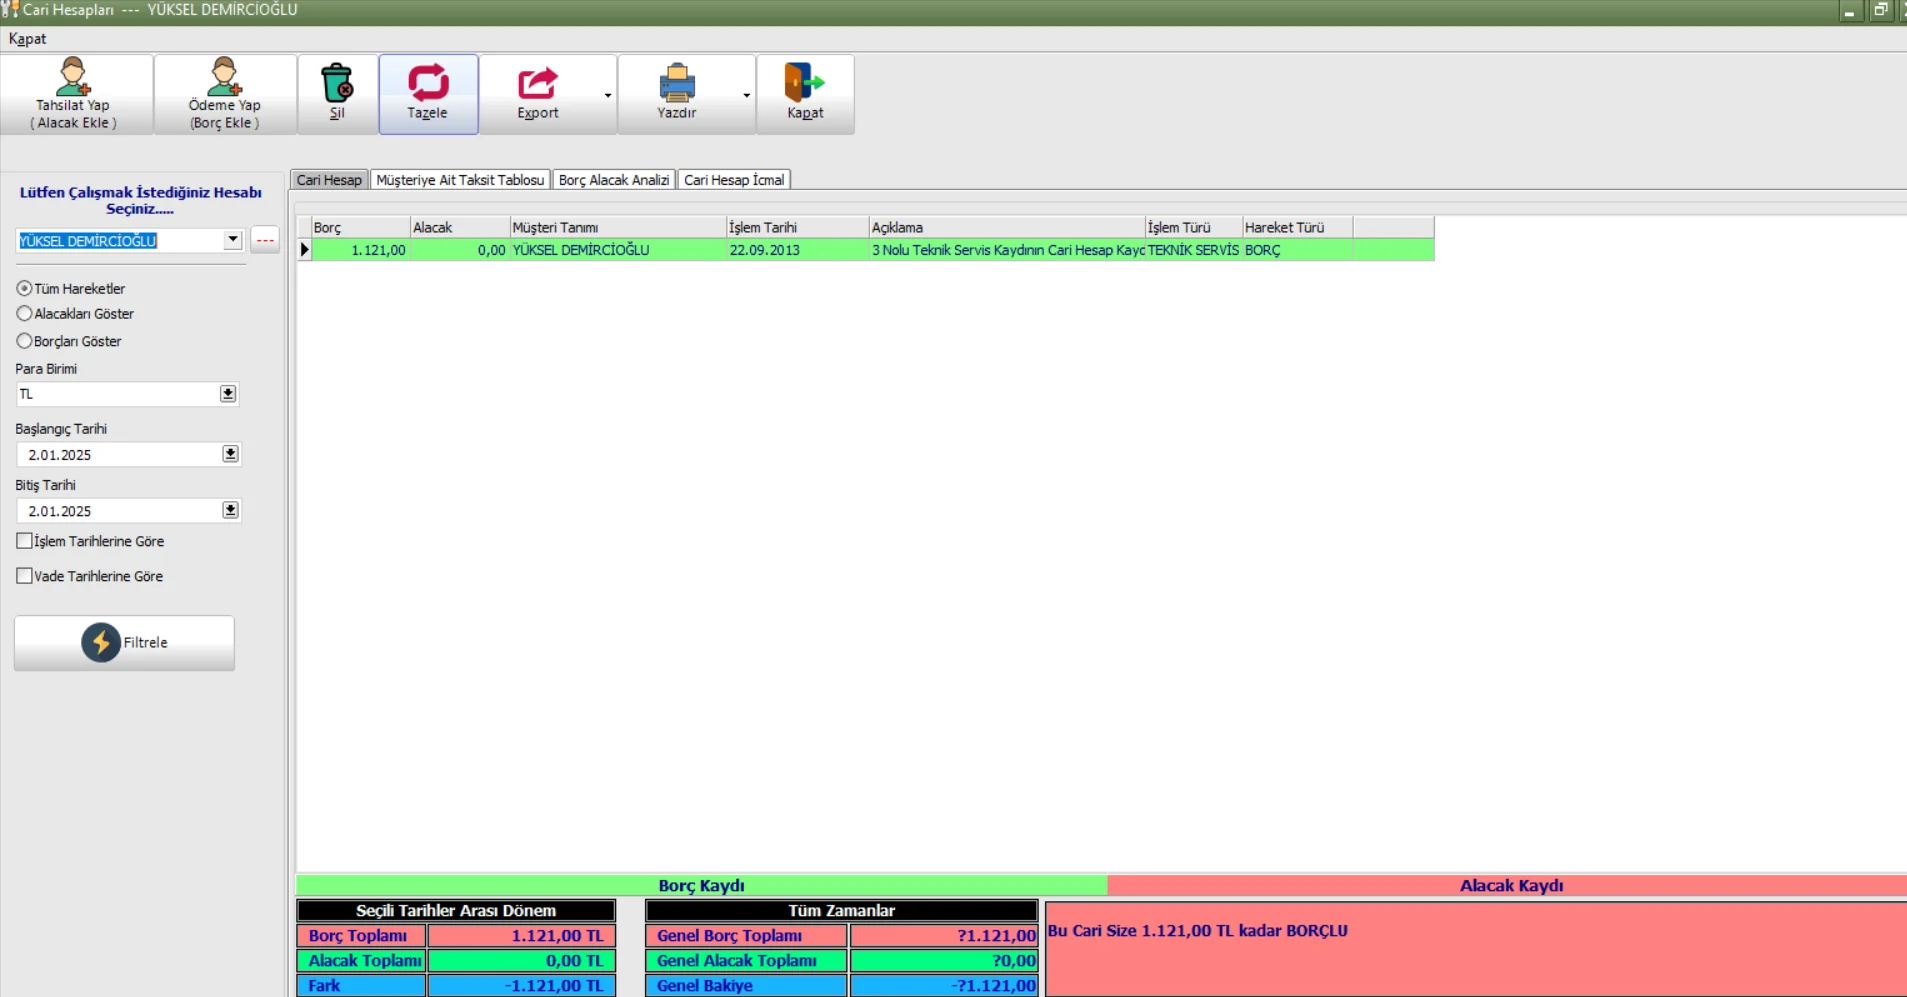Screen dimensions: 1907x997
Task: Sort by the İşlem Tarihi column header
Action: 797,227
